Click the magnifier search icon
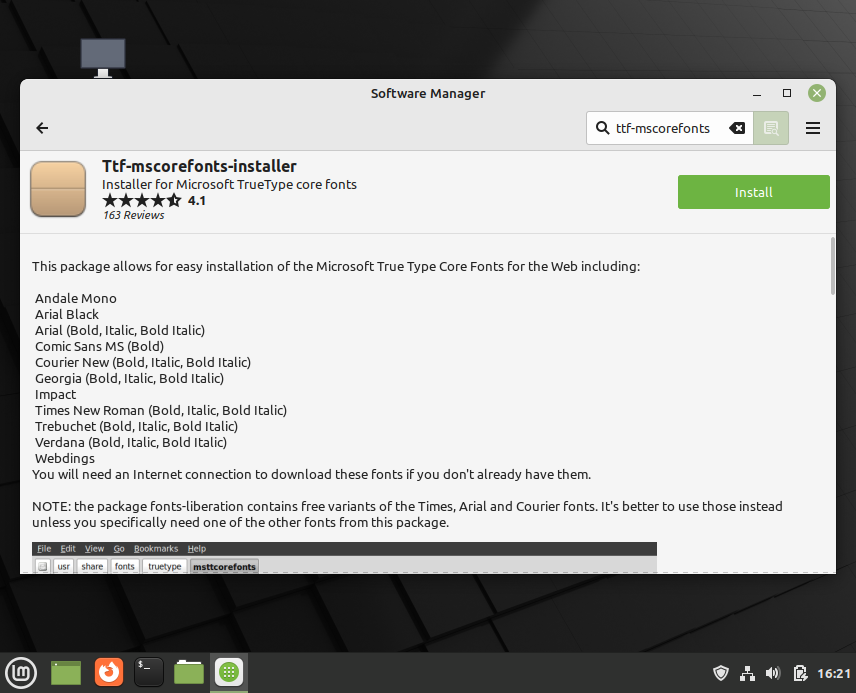This screenshot has height=693, width=856. tap(602, 128)
